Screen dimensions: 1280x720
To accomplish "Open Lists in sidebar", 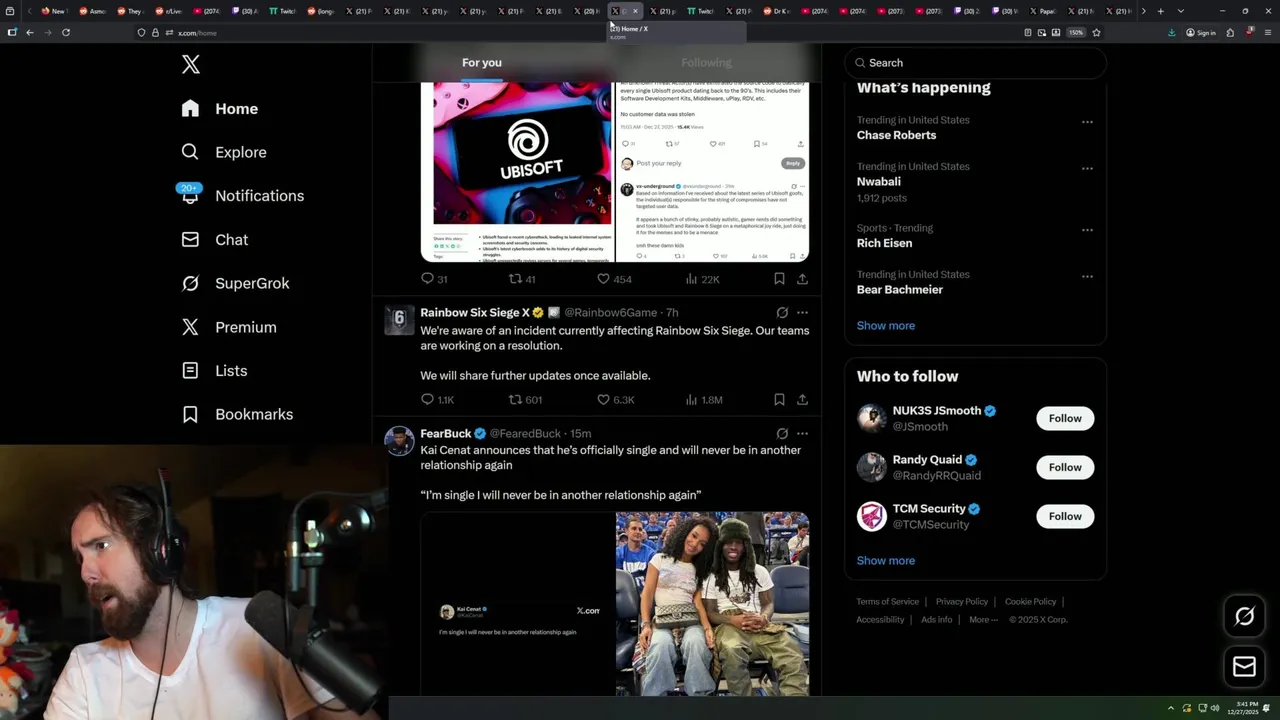I will [x=214, y=371].
